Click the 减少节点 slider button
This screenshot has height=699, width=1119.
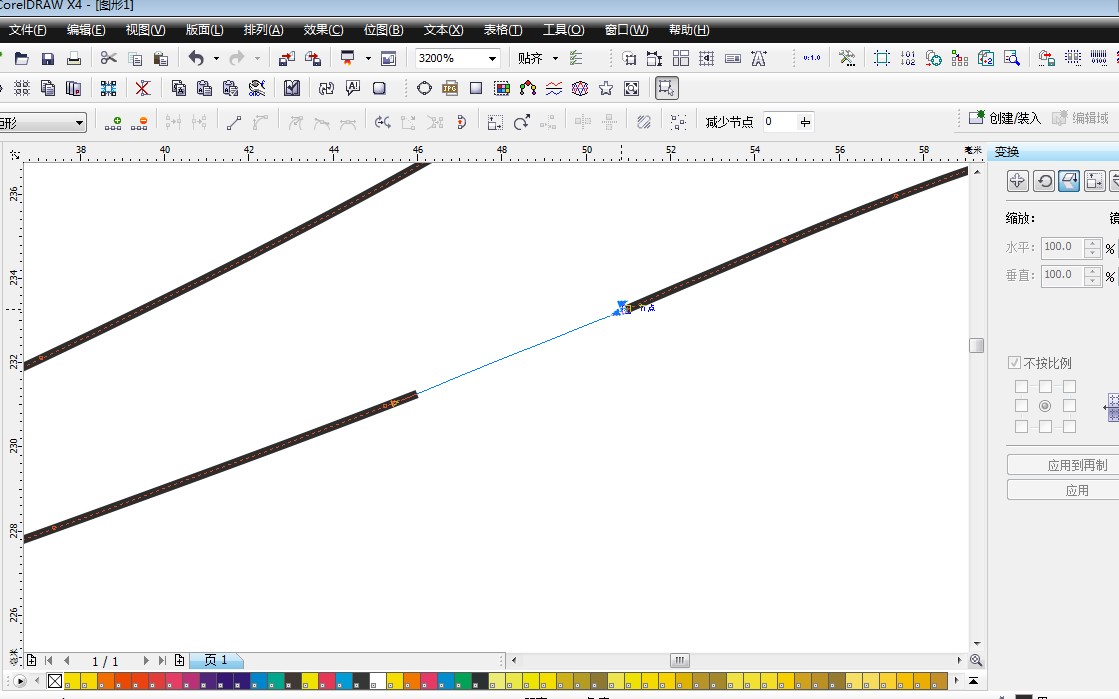click(x=805, y=122)
